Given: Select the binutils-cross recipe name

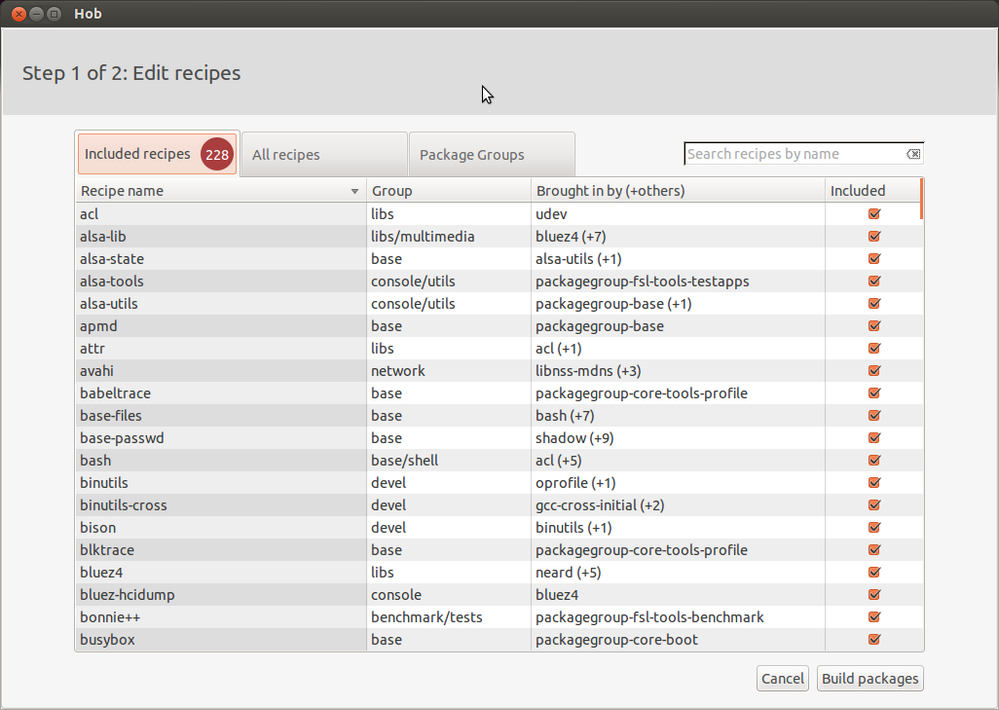Looking at the screenshot, I should [x=123, y=505].
